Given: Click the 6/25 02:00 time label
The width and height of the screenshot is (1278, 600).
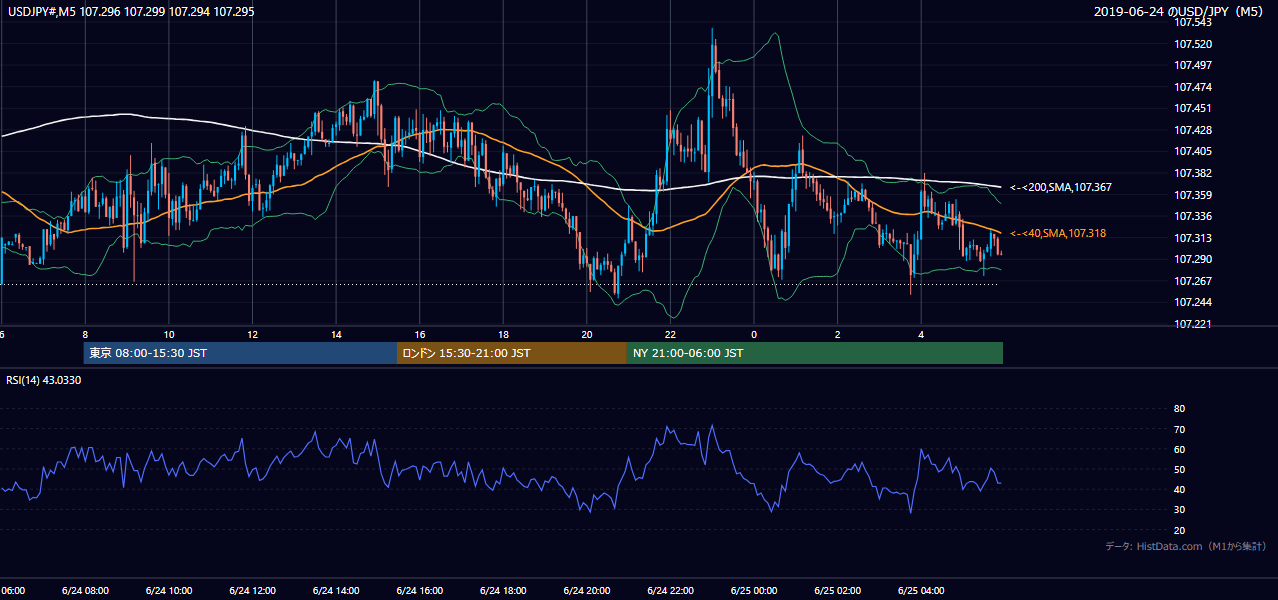Looking at the screenshot, I should (838, 590).
